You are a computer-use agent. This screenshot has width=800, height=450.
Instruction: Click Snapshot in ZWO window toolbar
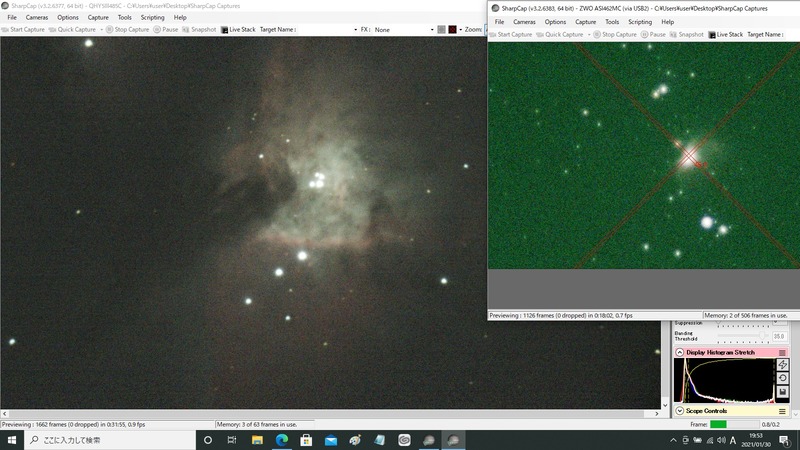687,35
